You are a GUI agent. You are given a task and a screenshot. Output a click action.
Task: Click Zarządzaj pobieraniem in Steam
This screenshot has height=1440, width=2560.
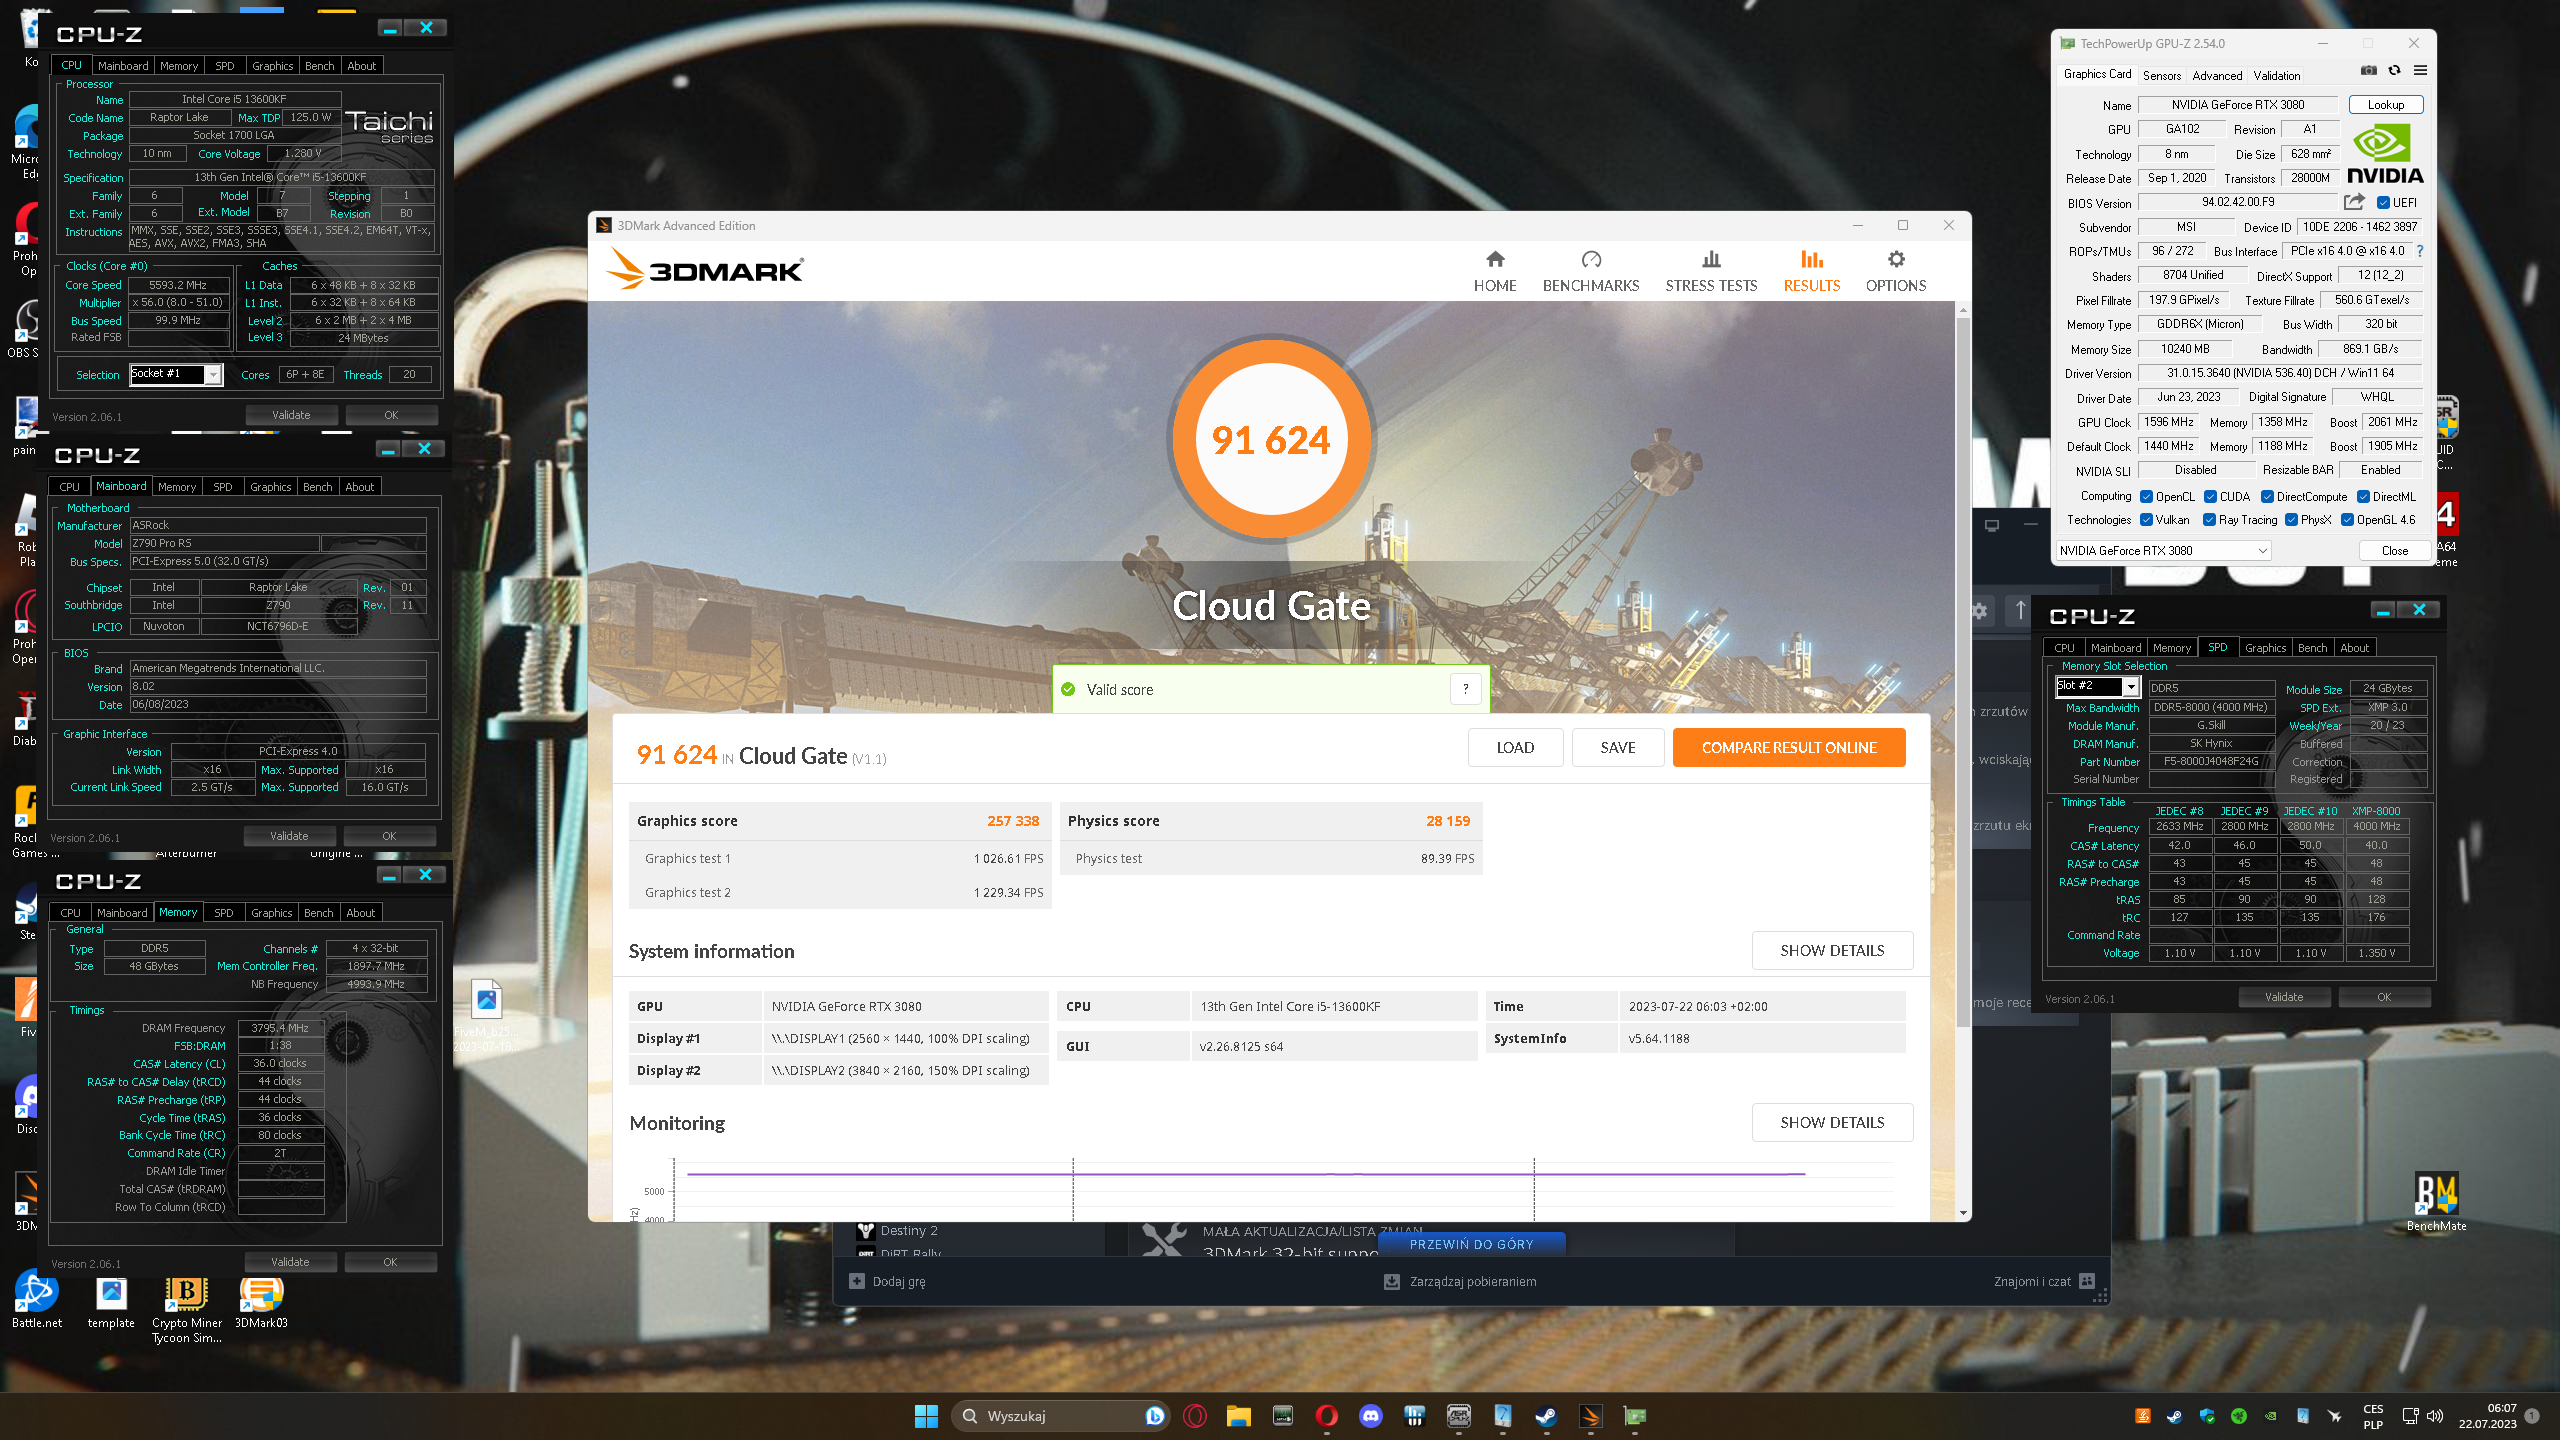point(1460,1281)
